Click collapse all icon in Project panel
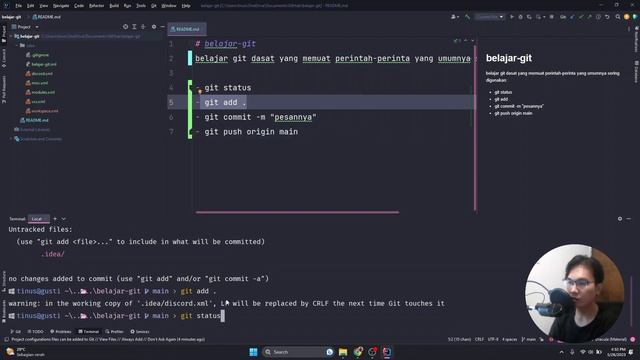Screen dimensions: 640x360 coord(143,27)
